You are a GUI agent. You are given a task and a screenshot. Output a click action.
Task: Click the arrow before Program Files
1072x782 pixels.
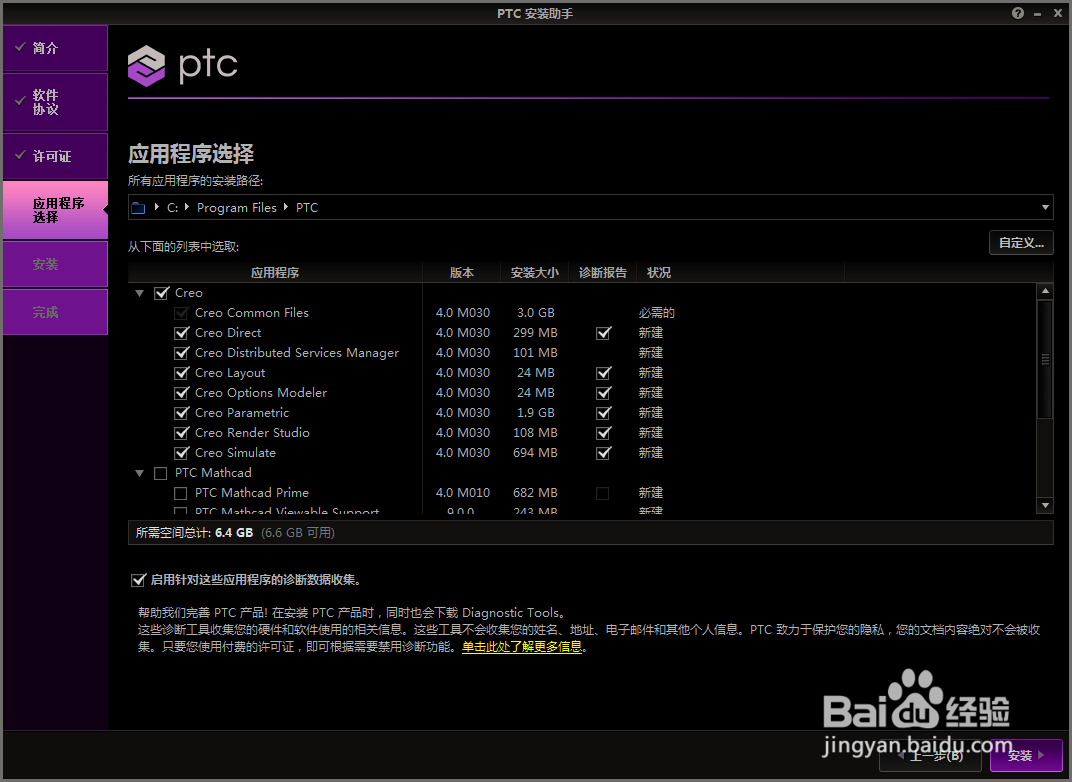click(x=187, y=206)
